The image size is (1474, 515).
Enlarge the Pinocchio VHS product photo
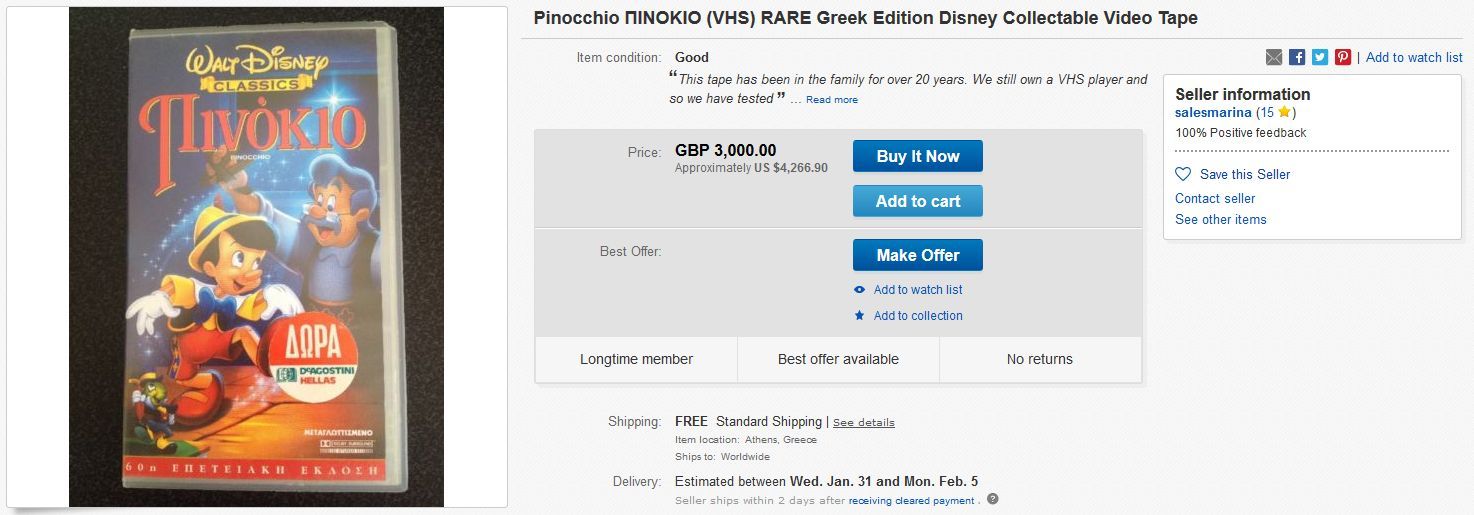point(256,257)
